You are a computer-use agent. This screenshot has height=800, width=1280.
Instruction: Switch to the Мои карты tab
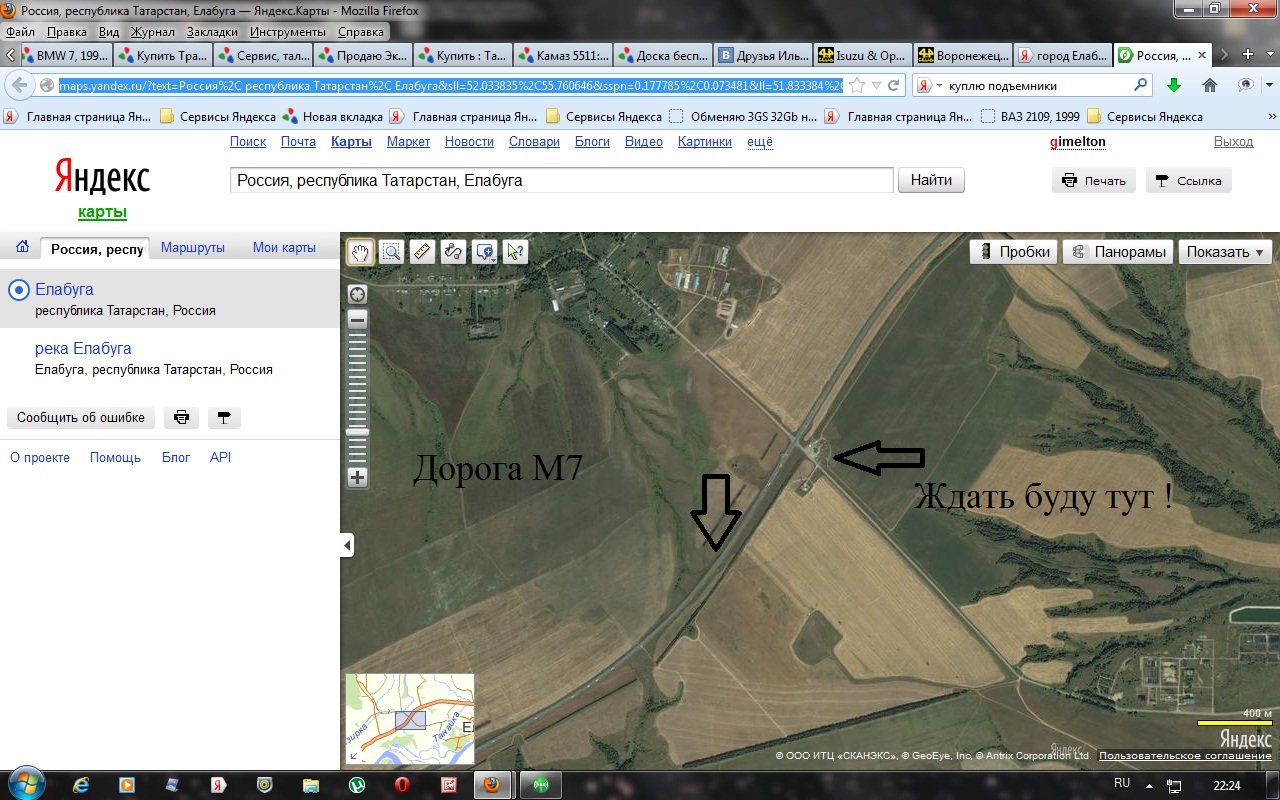(284, 247)
